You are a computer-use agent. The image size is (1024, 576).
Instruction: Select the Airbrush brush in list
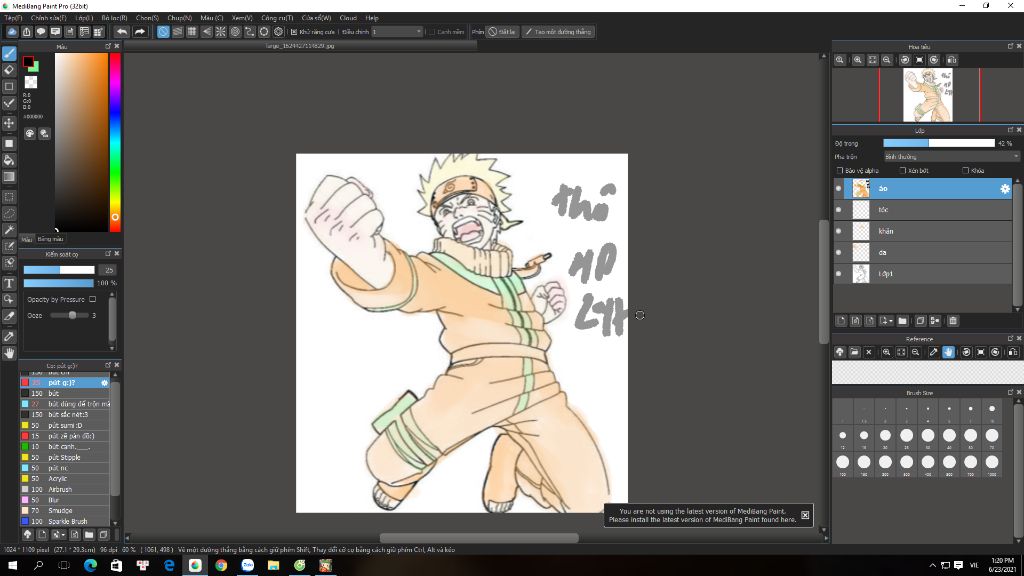[x=65, y=489]
